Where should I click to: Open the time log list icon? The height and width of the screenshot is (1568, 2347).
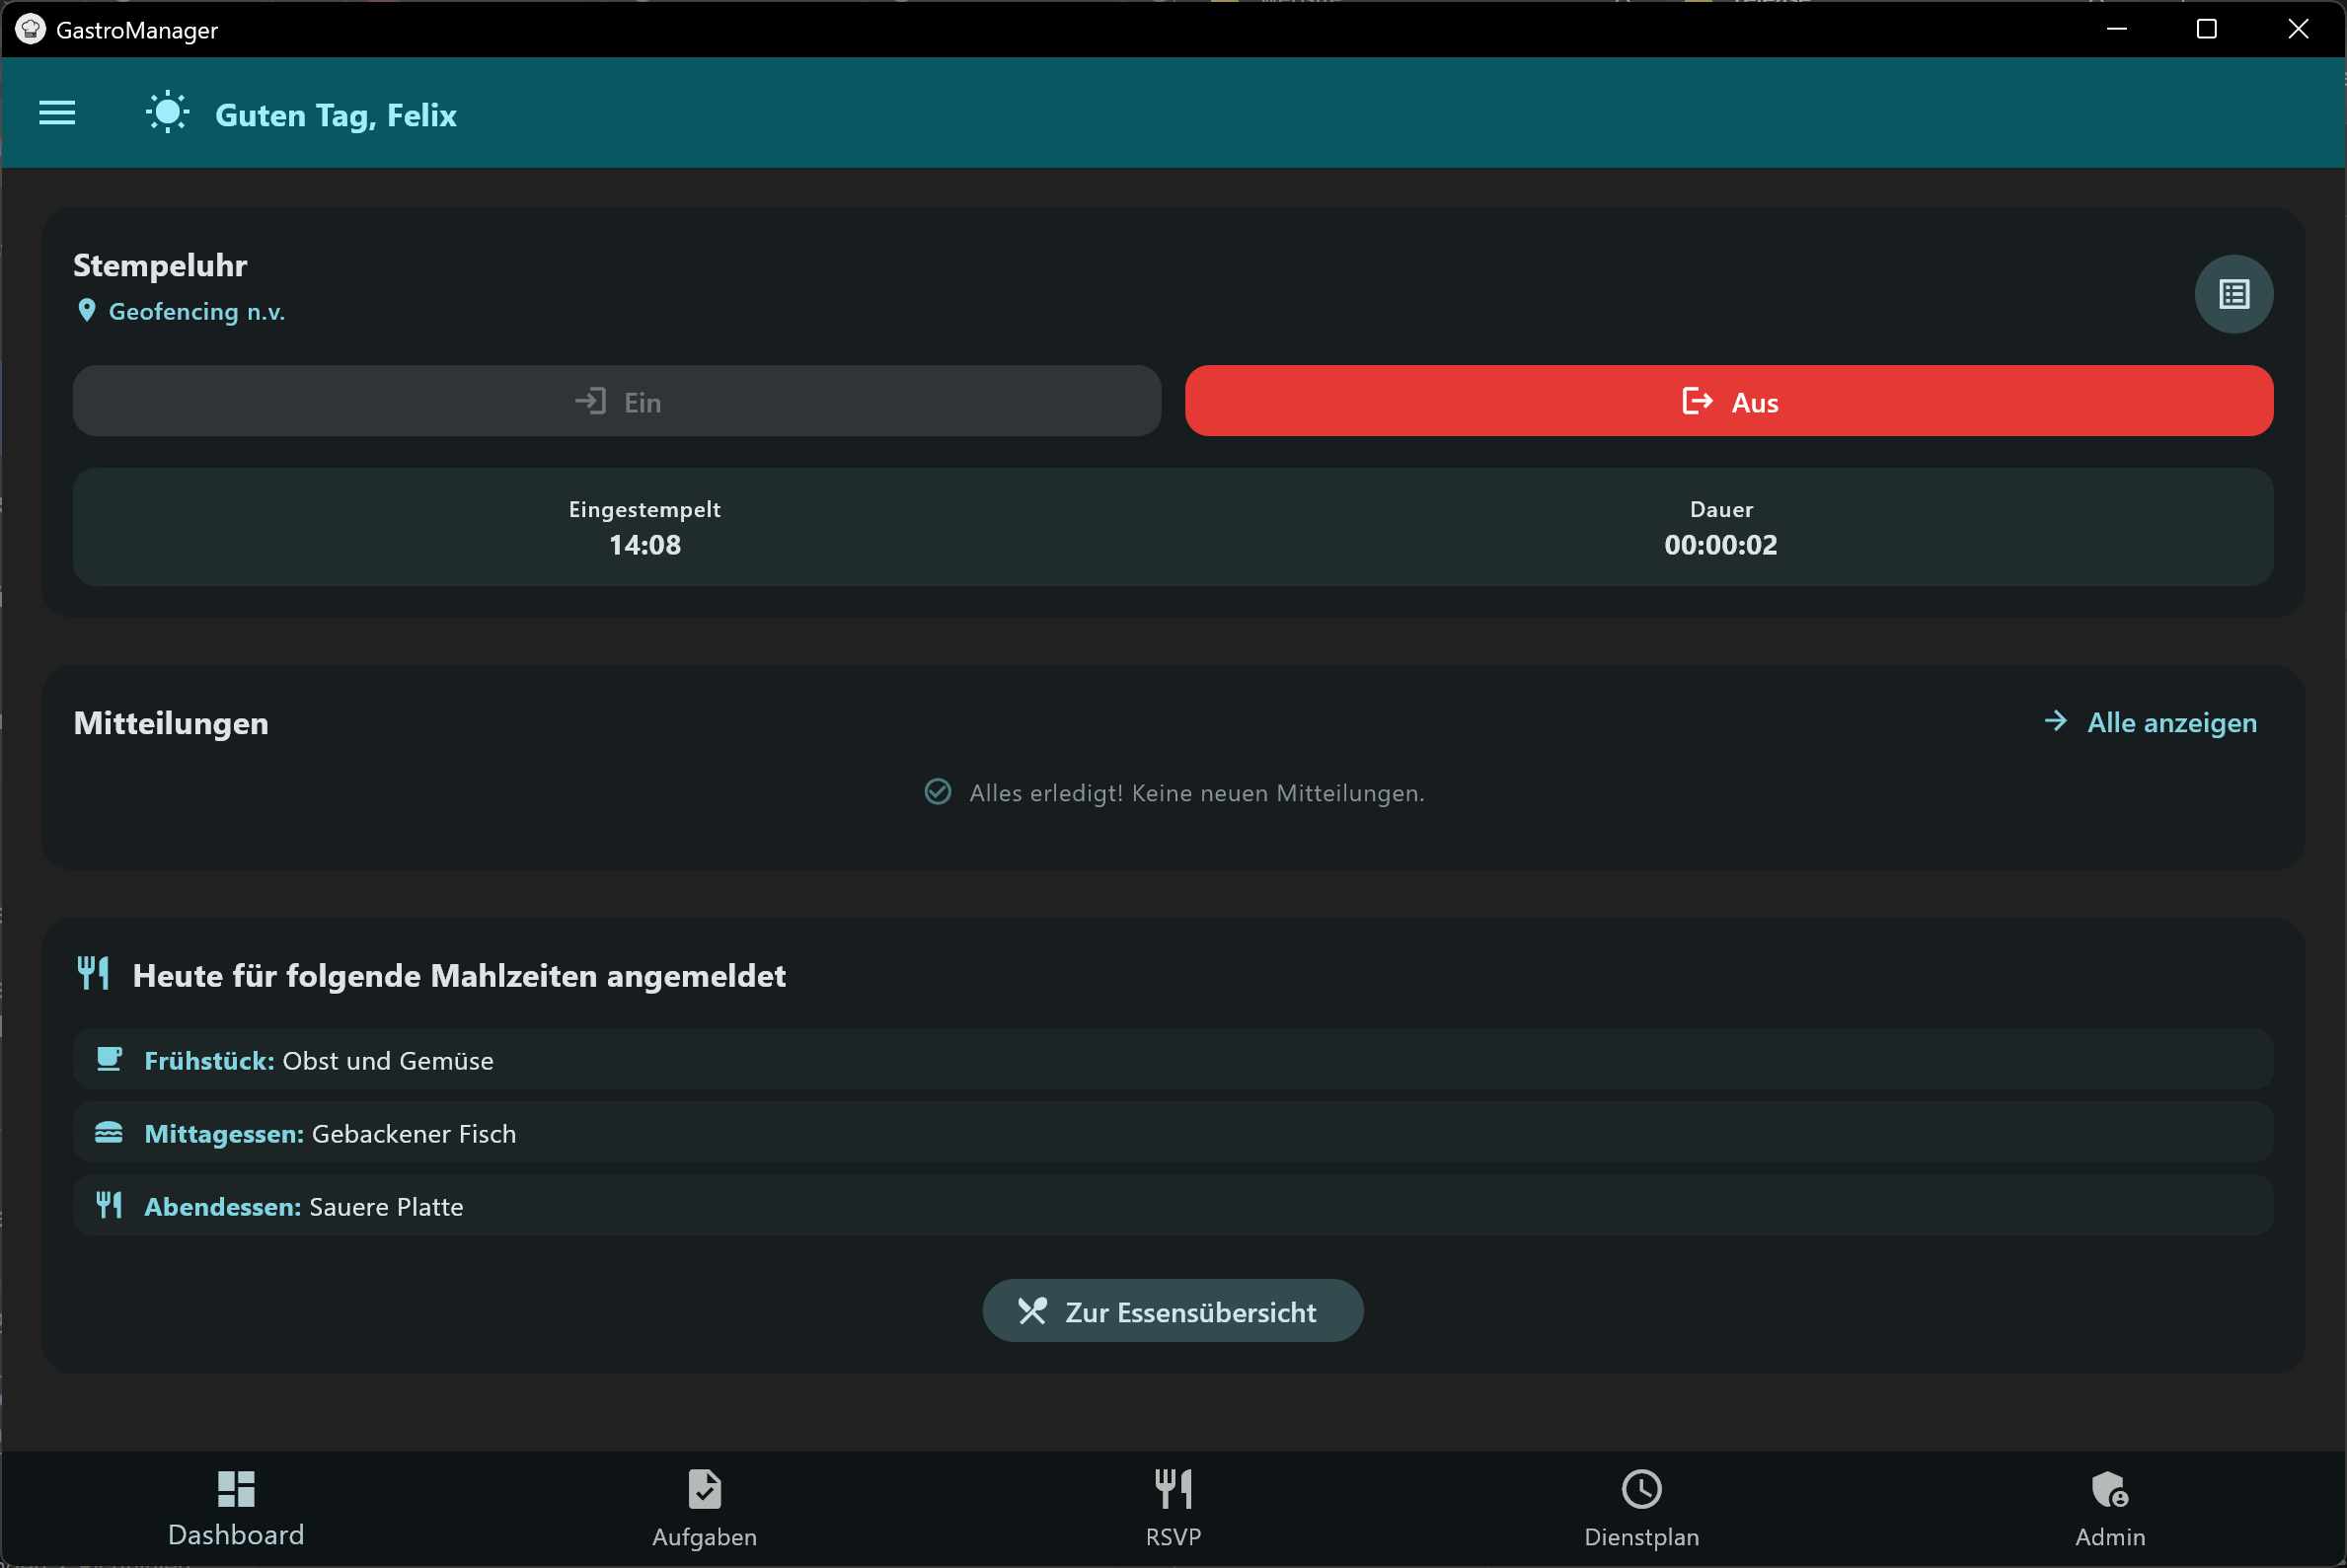point(2233,294)
